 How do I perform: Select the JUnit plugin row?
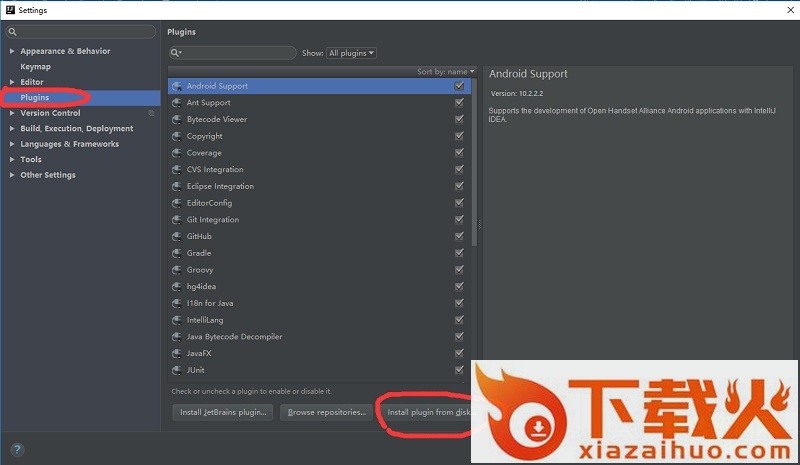pyautogui.click(x=319, y=370)
